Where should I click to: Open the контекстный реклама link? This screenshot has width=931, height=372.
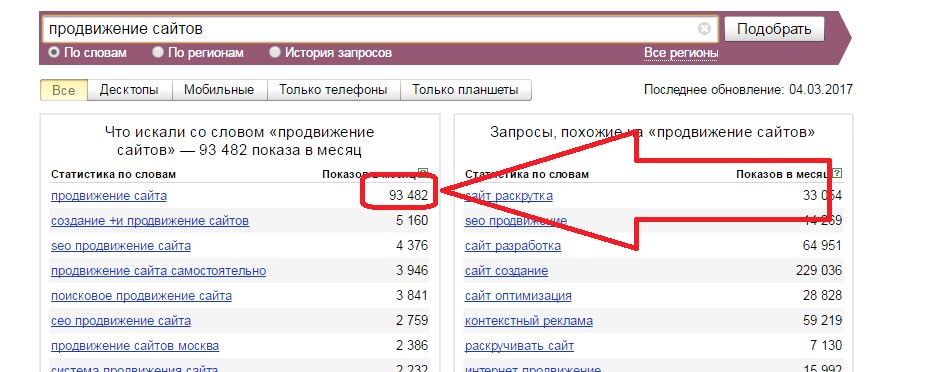point(528,321)
